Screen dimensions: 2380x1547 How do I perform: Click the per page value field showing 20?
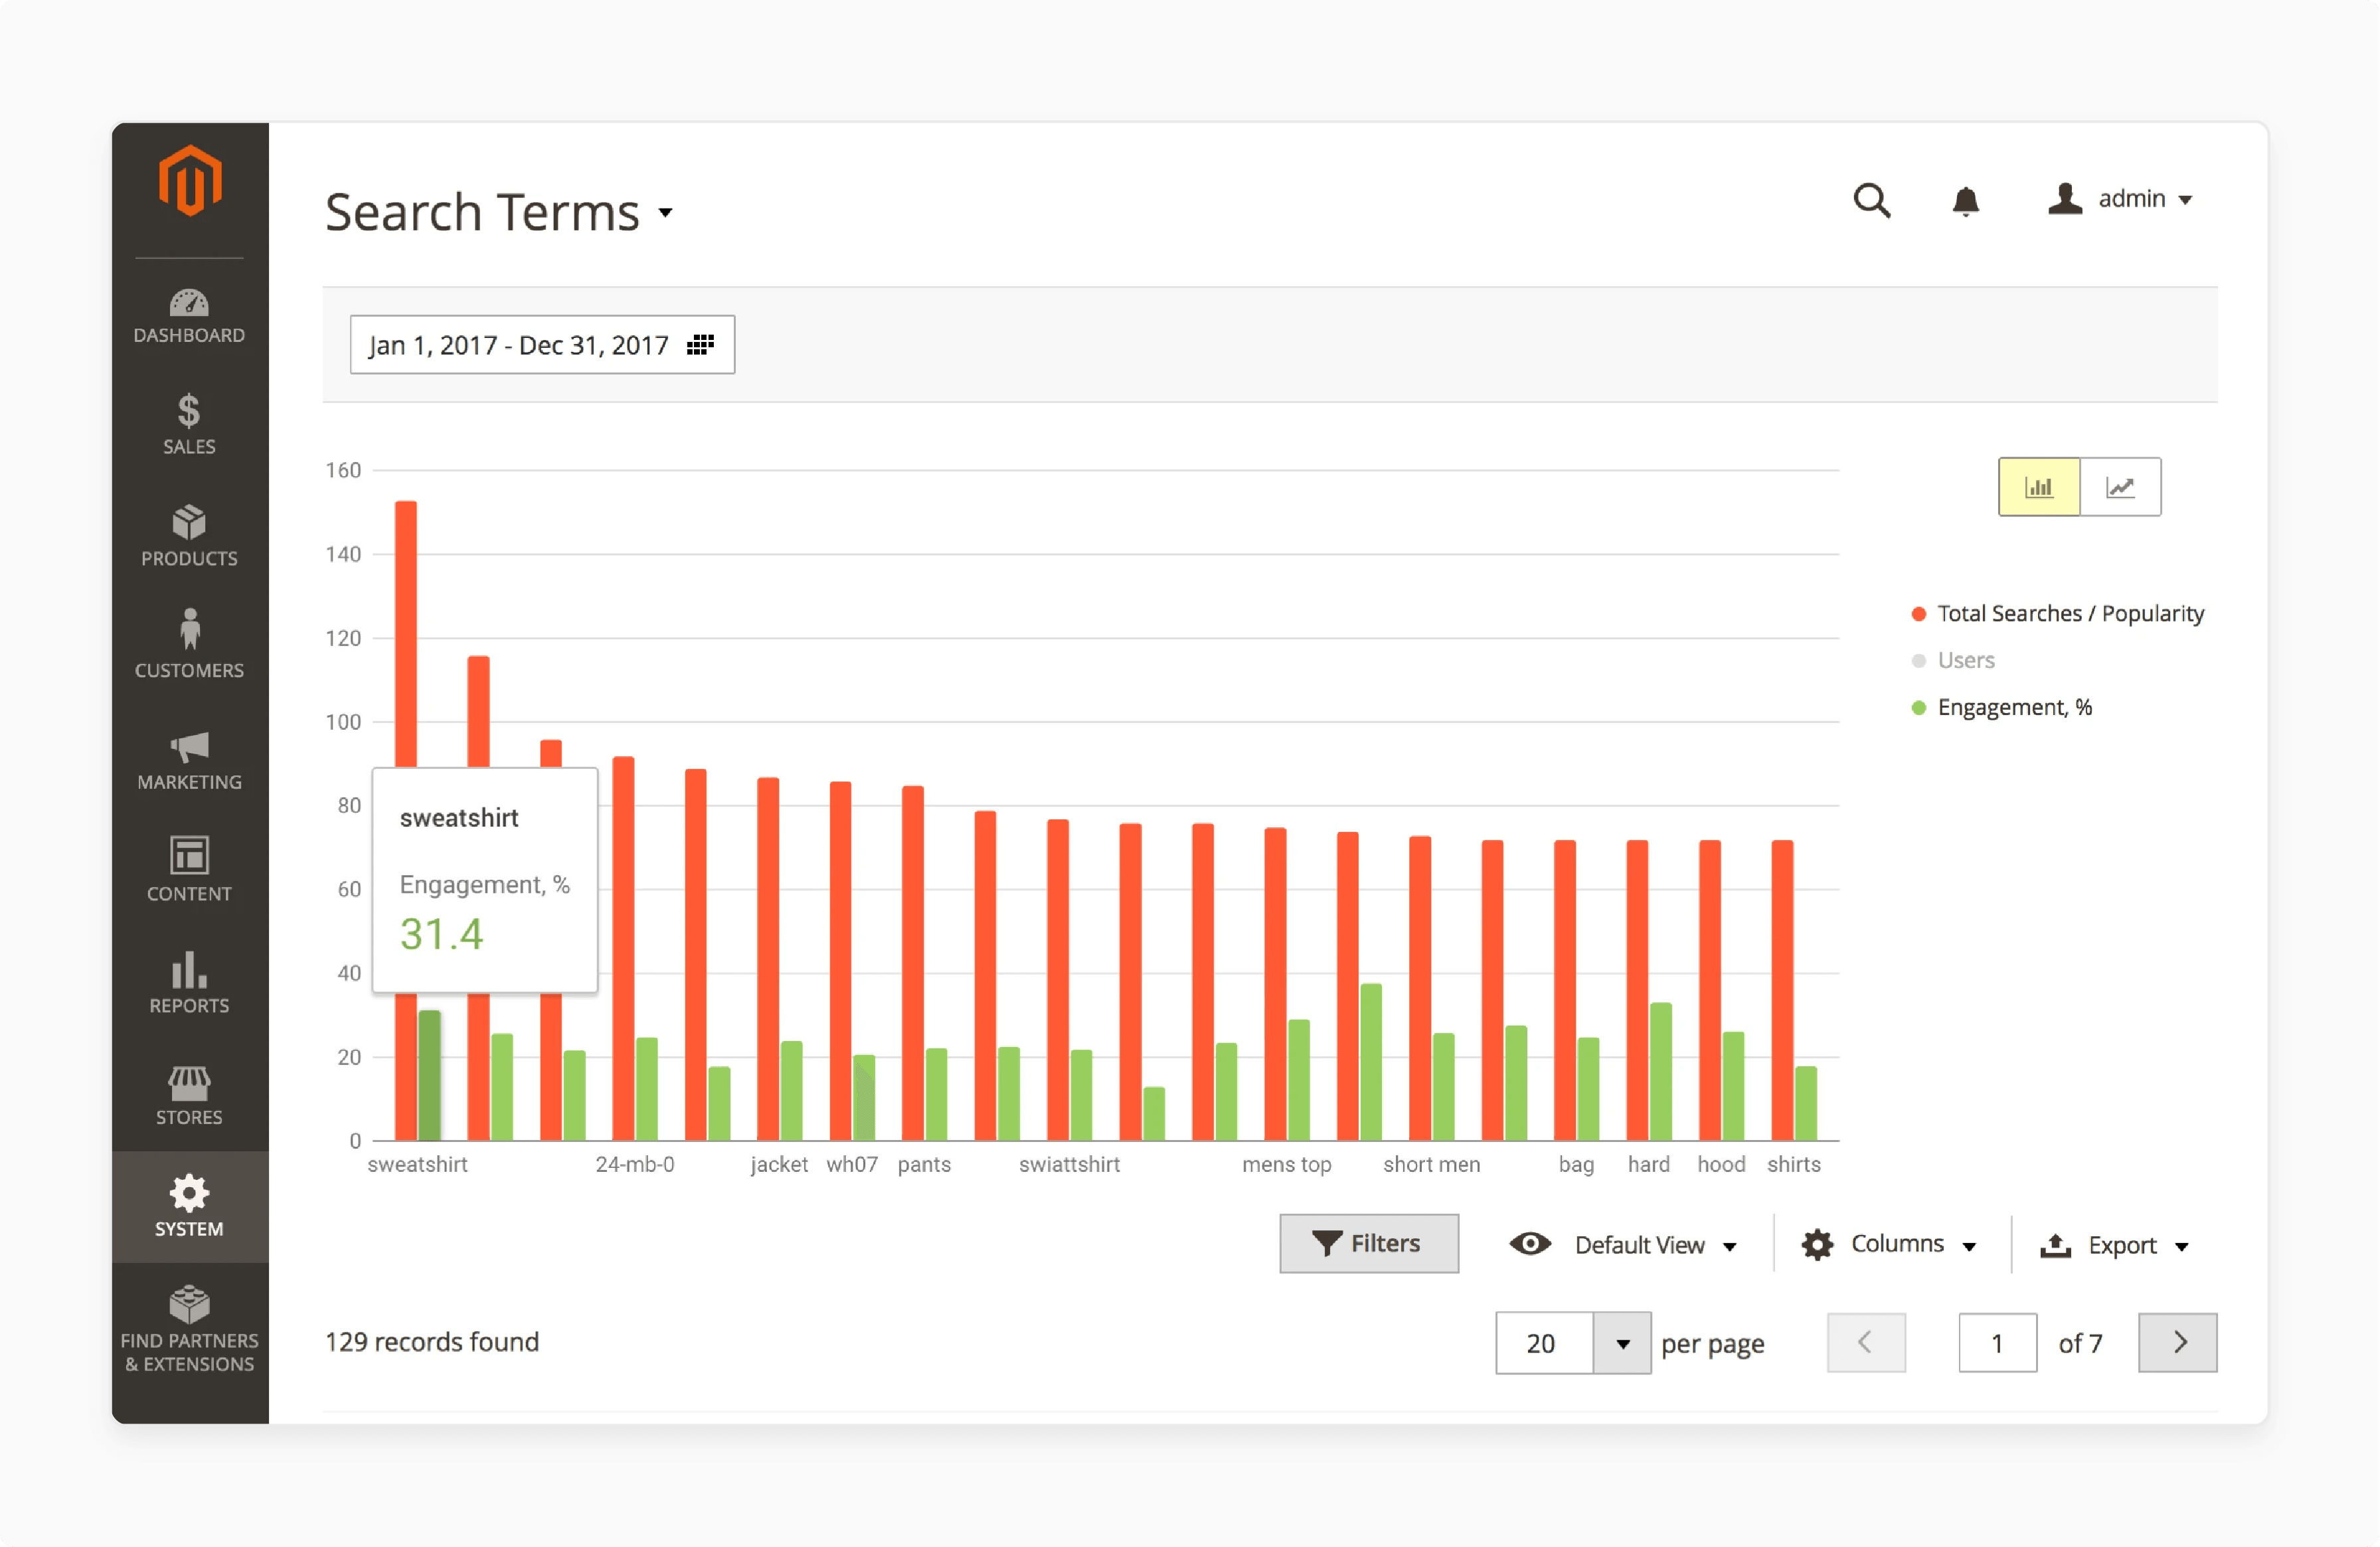click(x=1544, y=1343)
